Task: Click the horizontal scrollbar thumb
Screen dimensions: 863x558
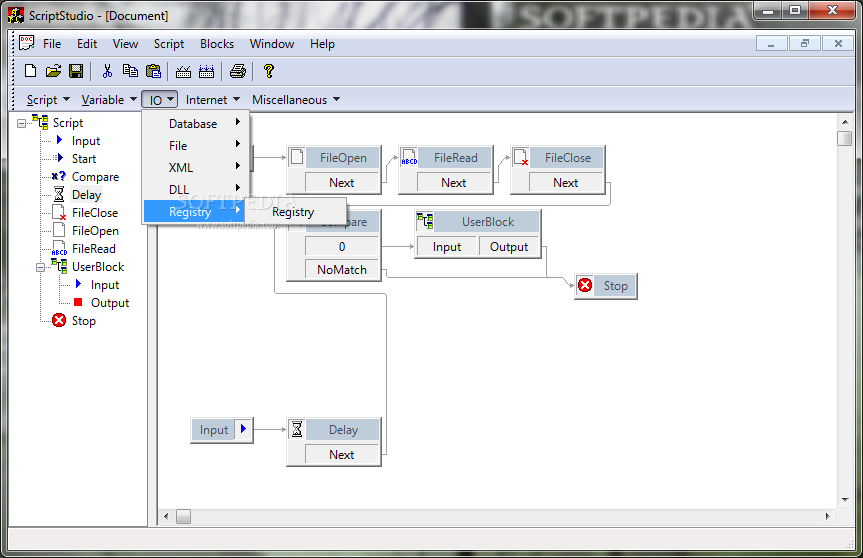Action: coord(183,516)
